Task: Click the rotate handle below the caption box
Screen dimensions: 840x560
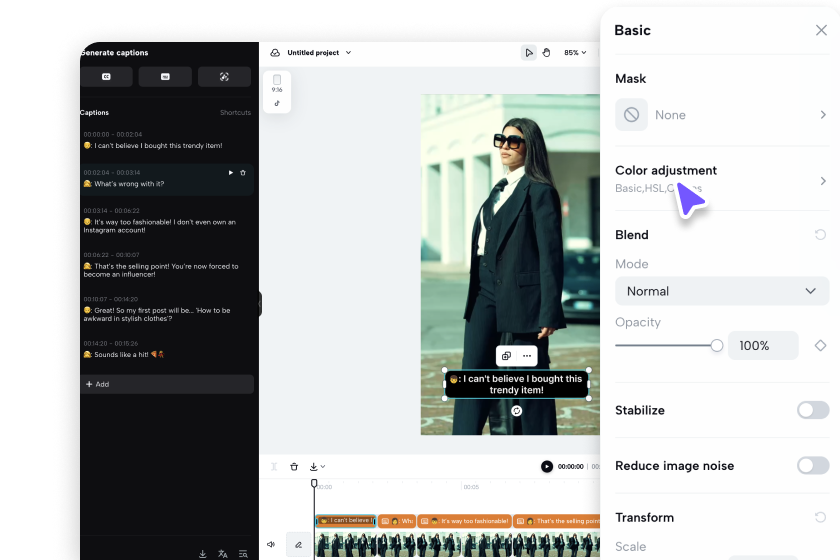Action: click(516, 411)
